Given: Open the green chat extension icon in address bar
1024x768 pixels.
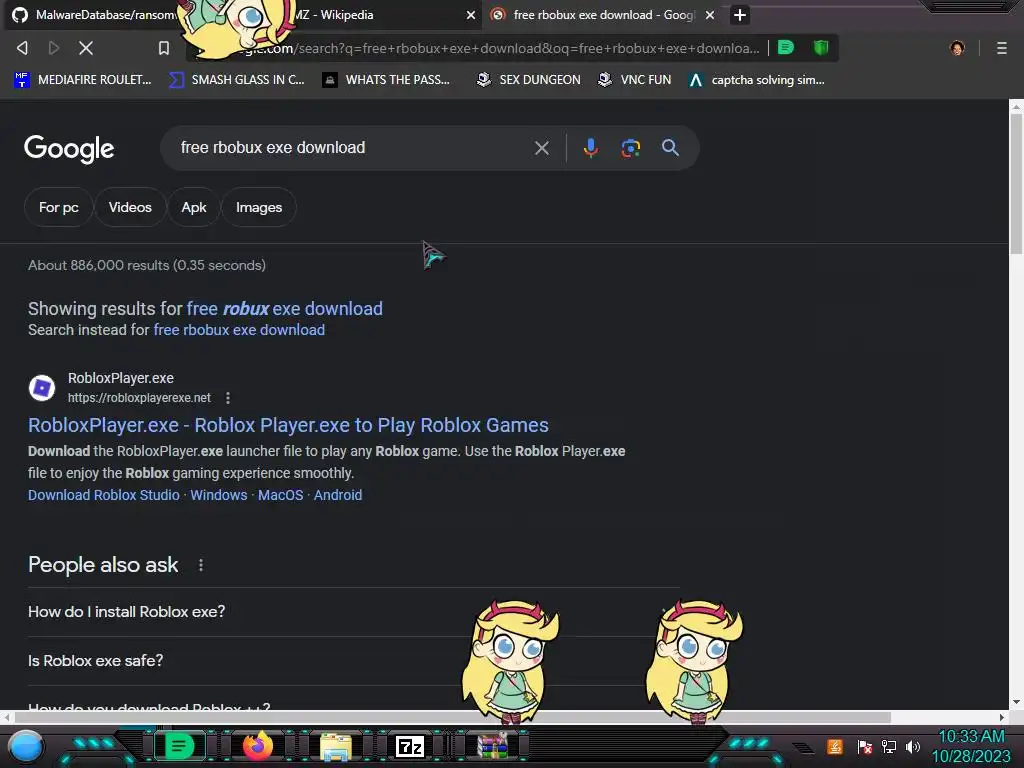Looking at the screenshot, I should 786,48.
